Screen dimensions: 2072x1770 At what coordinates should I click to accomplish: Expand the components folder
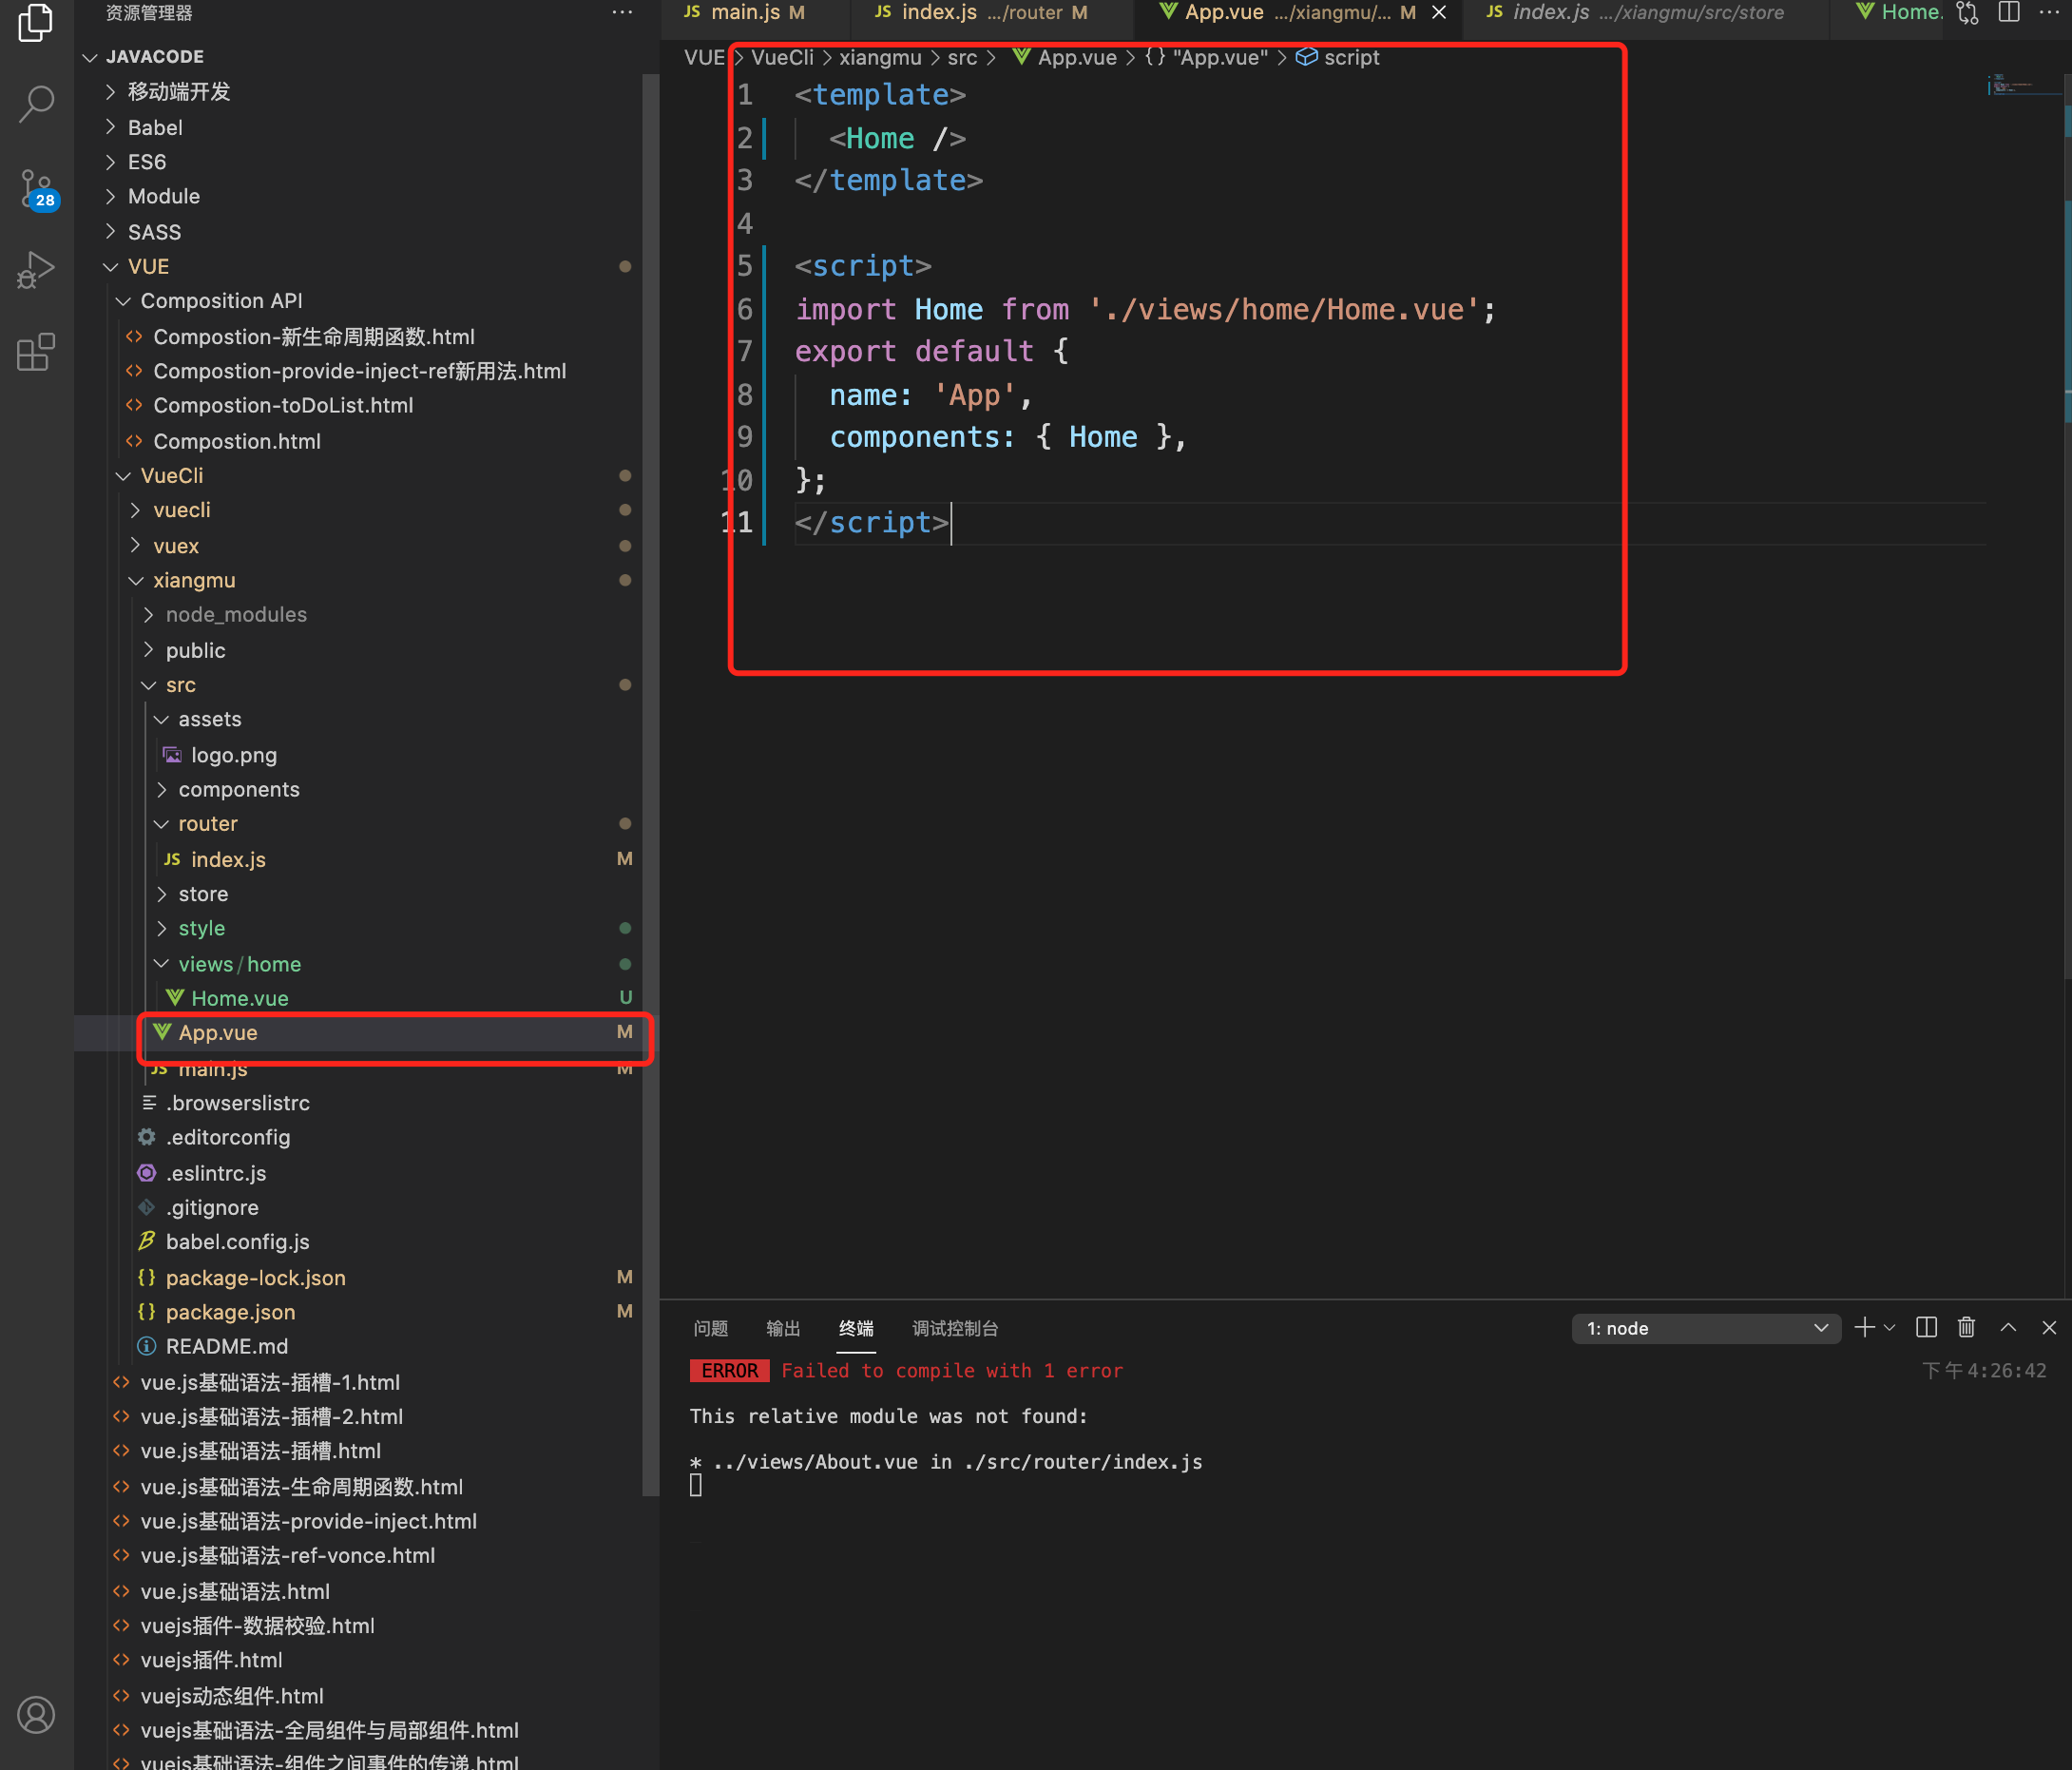click(239, 789)
